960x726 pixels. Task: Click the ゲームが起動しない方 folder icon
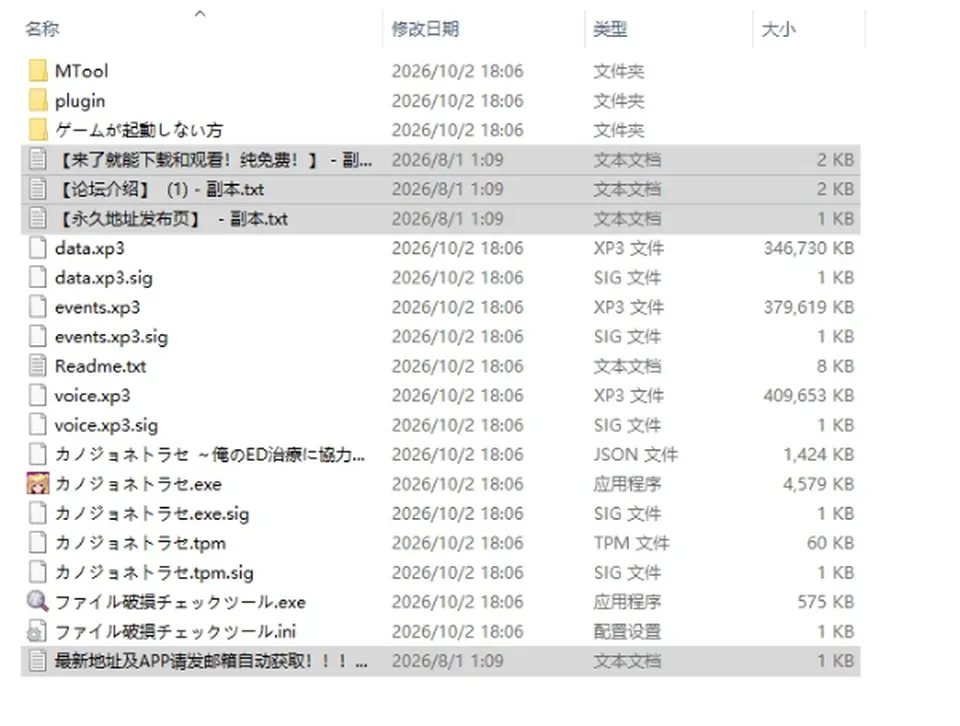pyautogui.click(x=38, y=130)
